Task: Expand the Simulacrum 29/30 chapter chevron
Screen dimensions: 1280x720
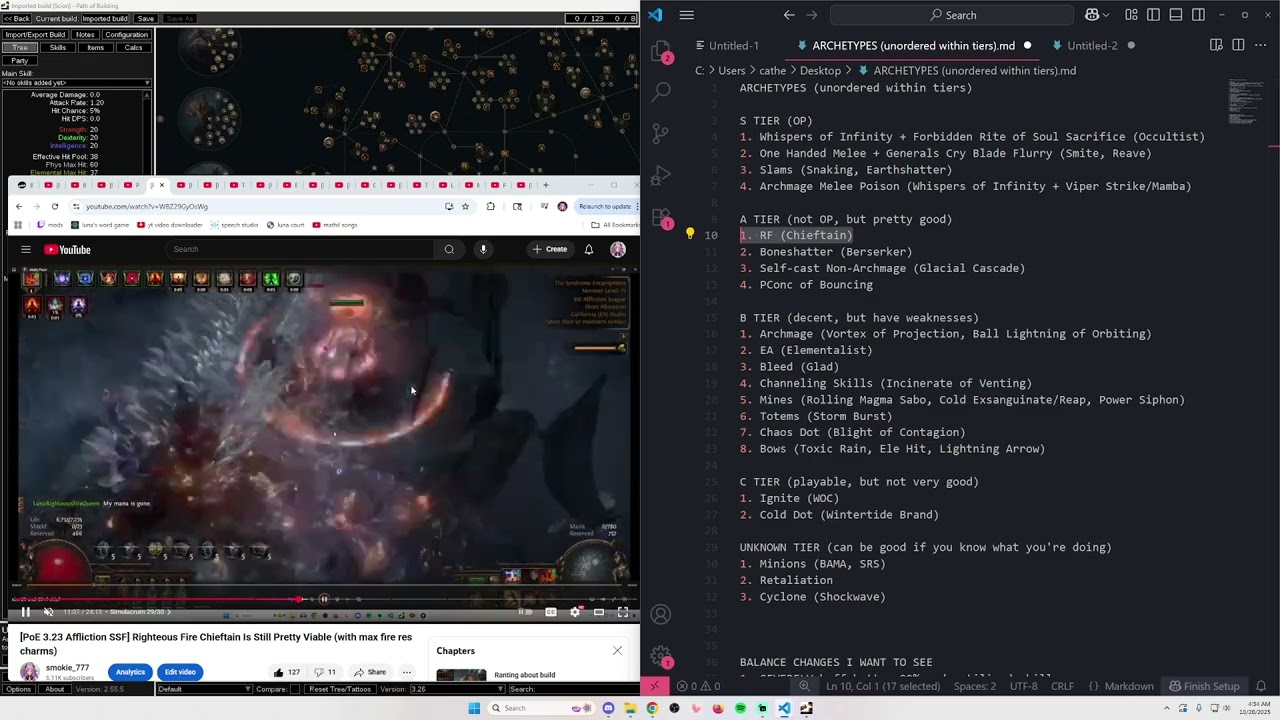Action: (x=168, y=612)
